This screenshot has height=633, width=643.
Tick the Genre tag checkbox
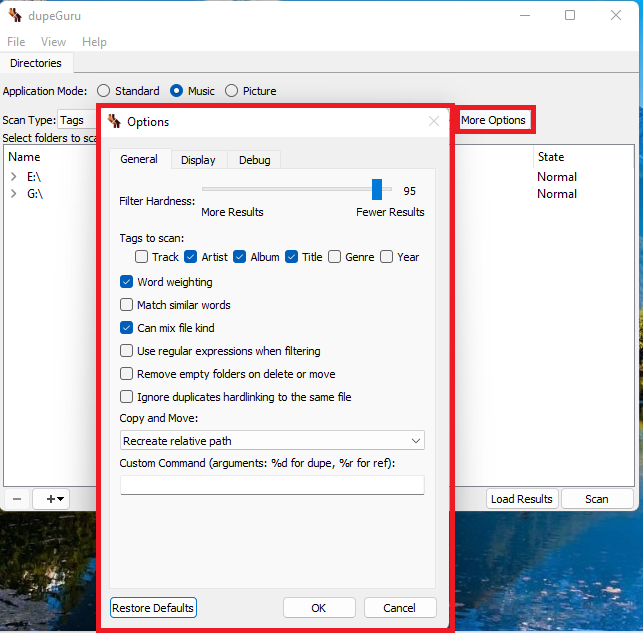click(x=335, y=257)
